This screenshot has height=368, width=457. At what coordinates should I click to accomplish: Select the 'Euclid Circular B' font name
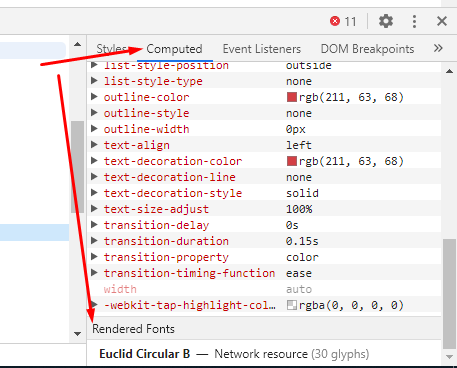coord(145,354)
